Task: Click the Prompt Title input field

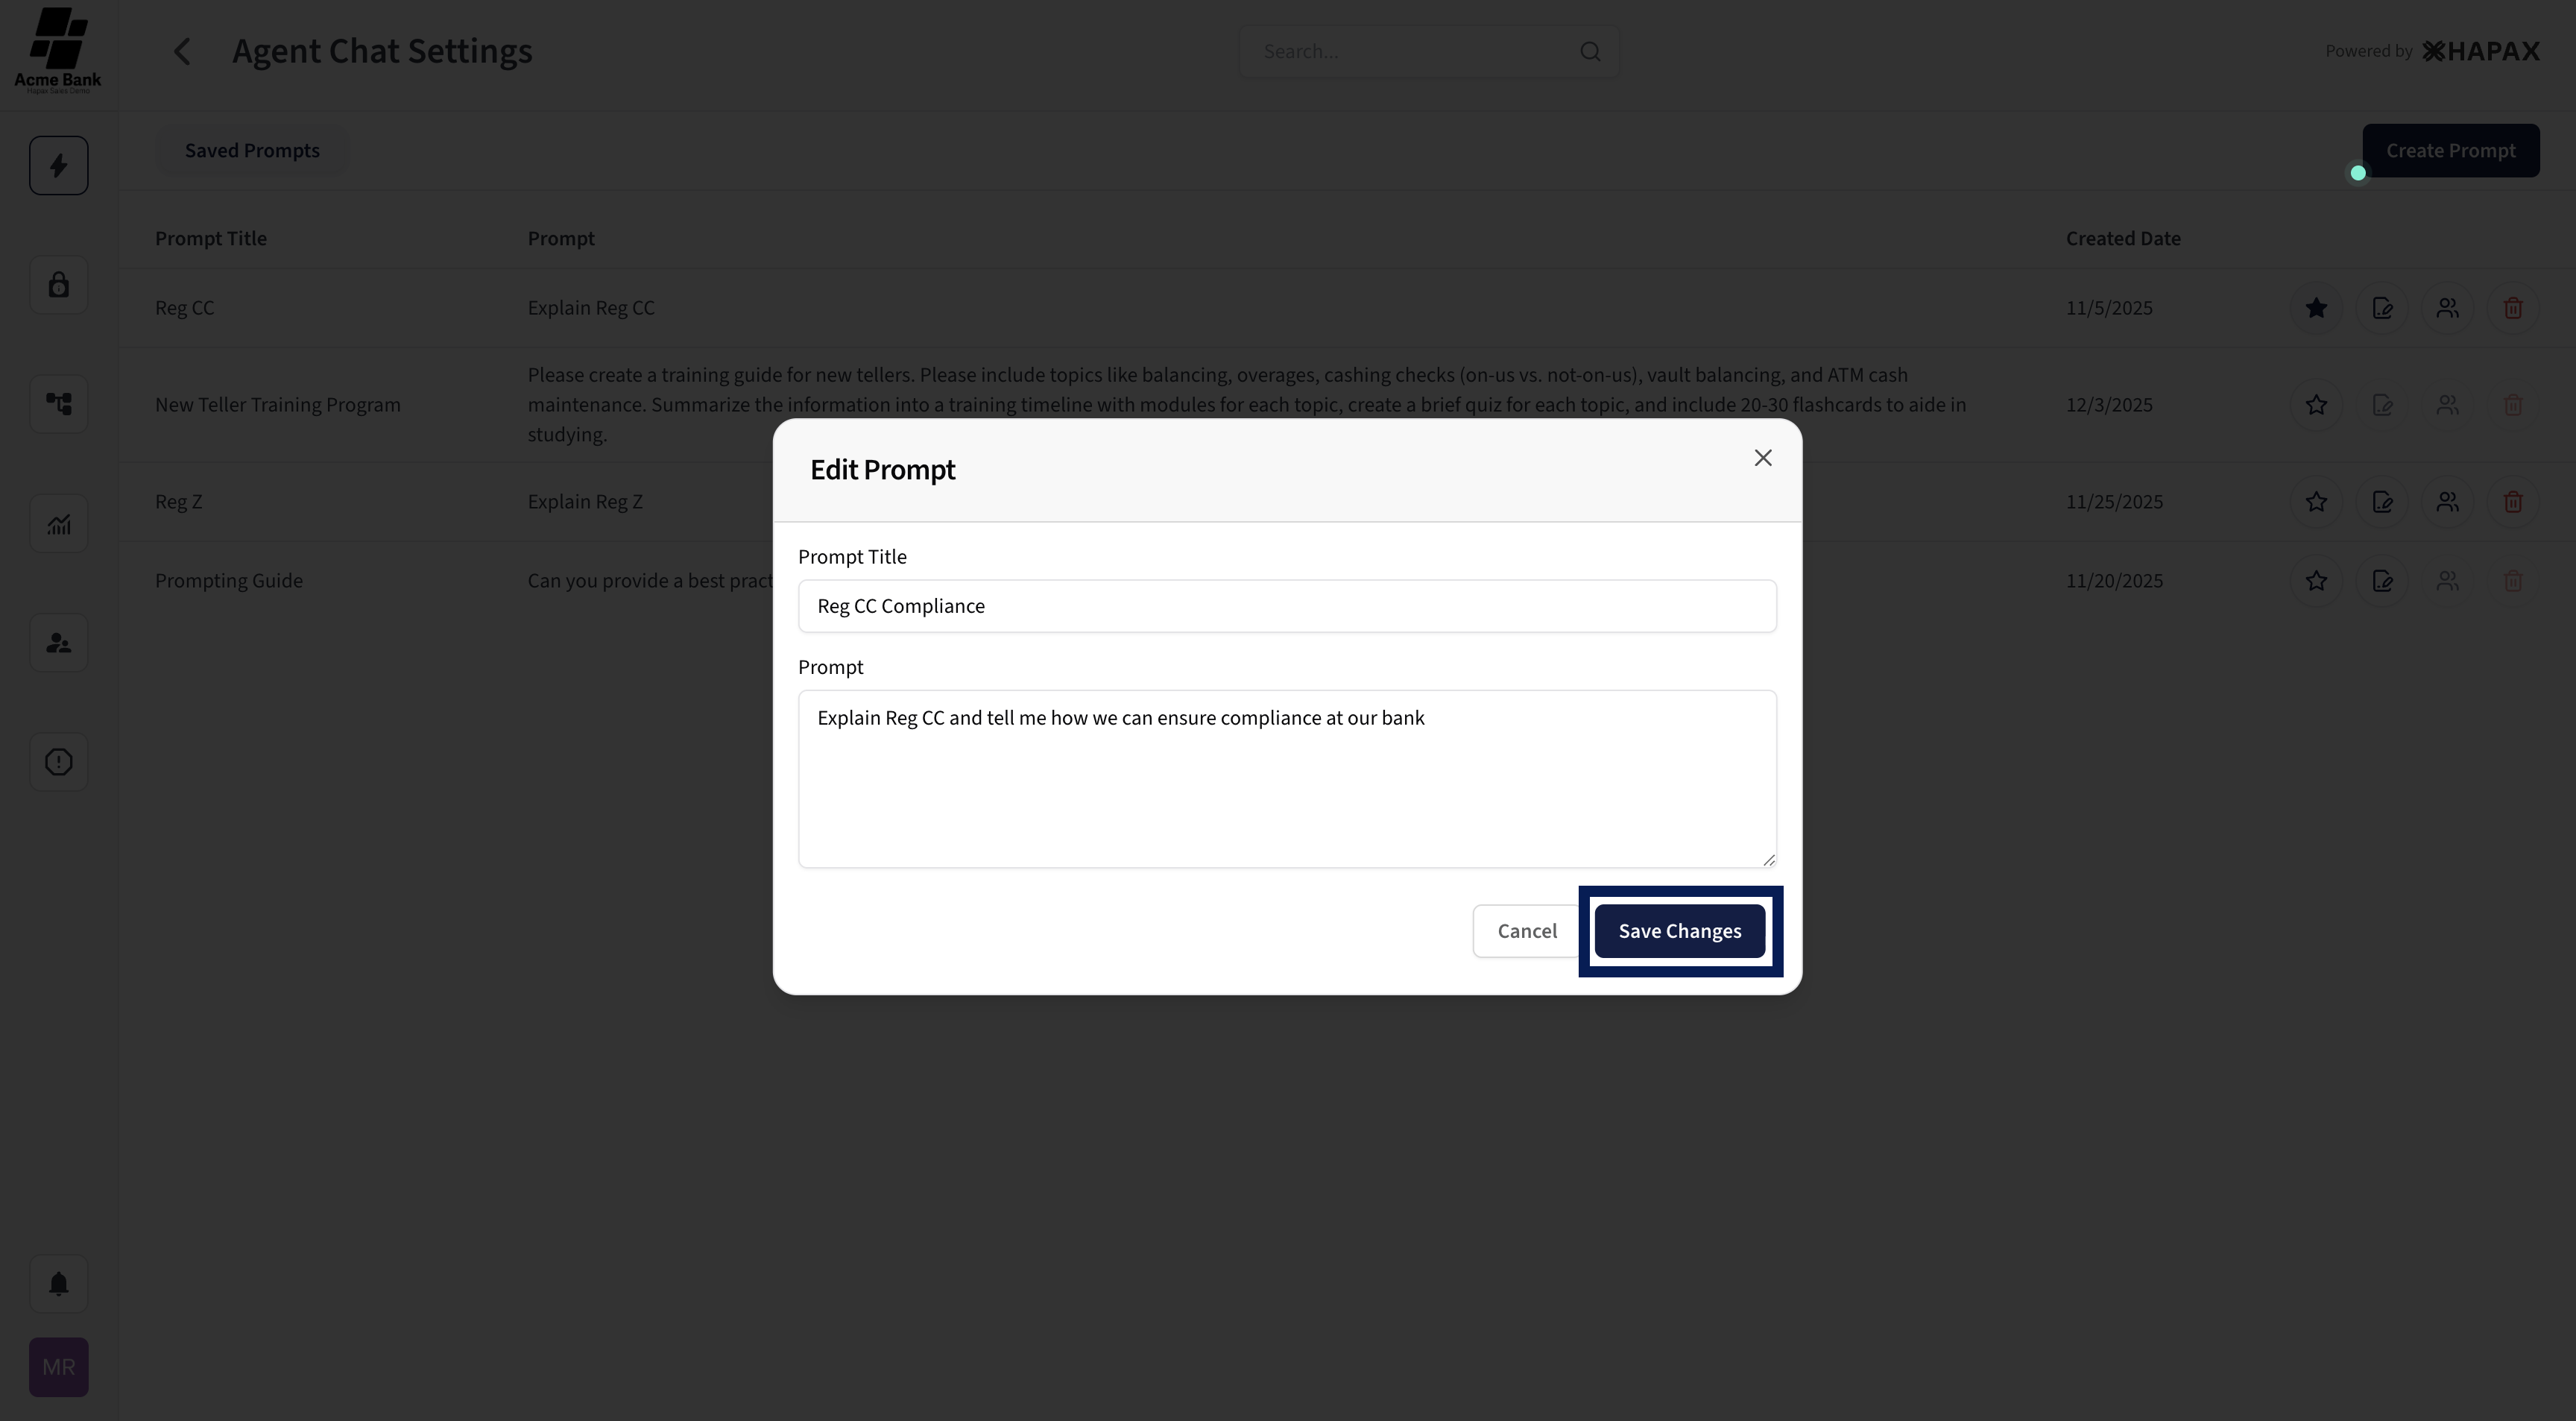Action: tap(1287, 606)
